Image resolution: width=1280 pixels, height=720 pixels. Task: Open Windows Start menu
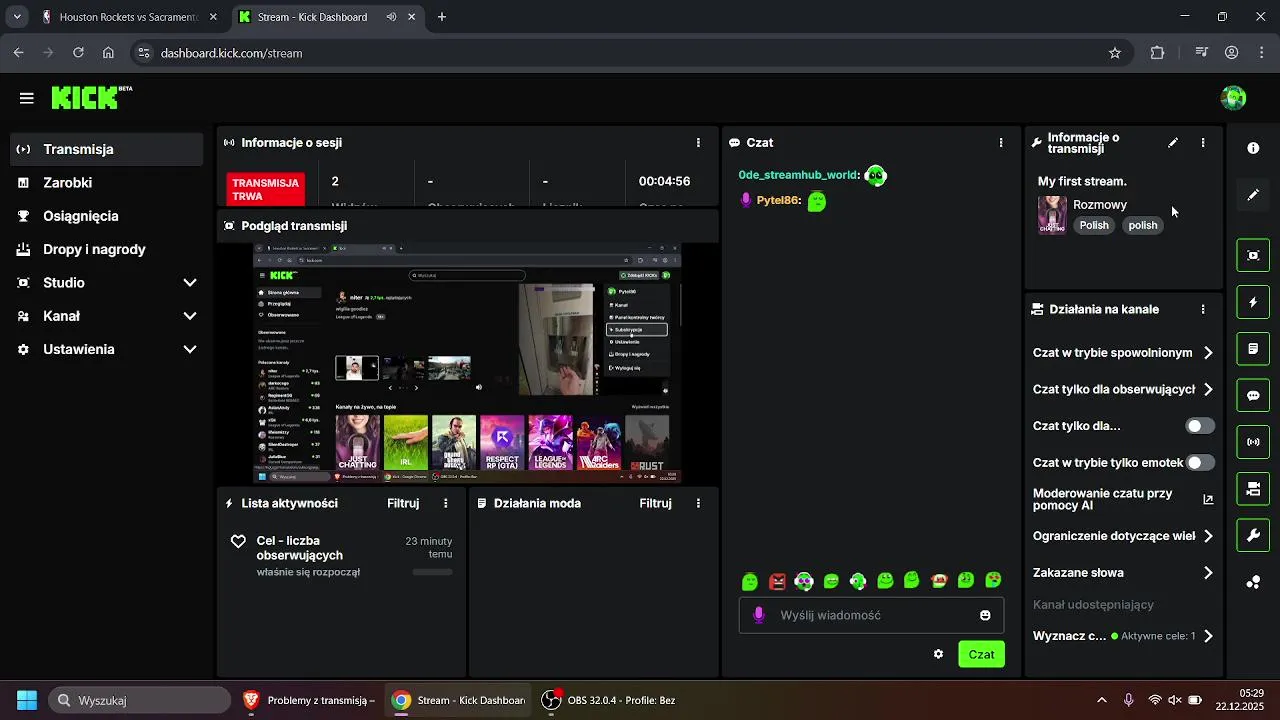coord(27,700)
